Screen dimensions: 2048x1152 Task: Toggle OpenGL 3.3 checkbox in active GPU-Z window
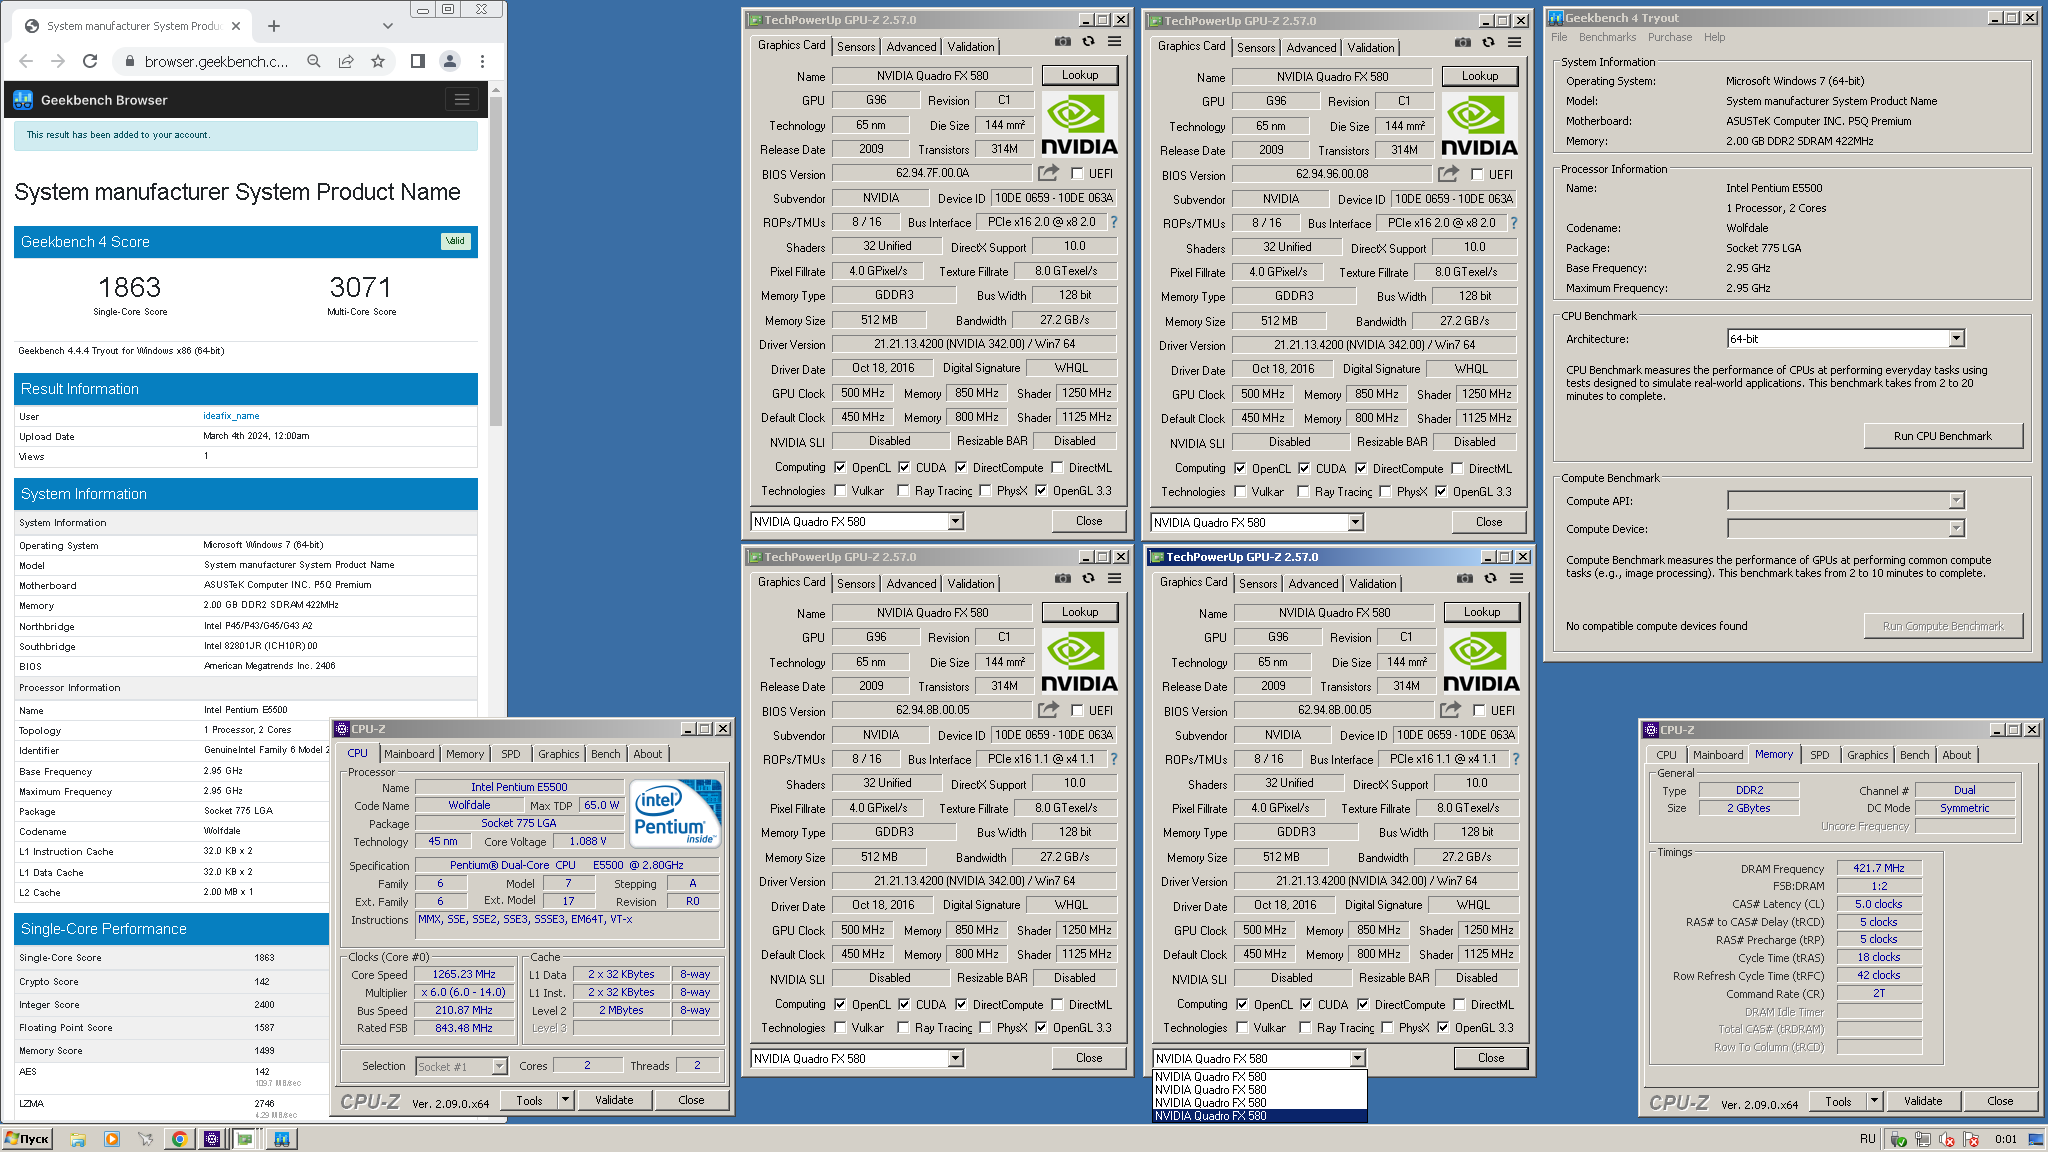(1443, 1027)
